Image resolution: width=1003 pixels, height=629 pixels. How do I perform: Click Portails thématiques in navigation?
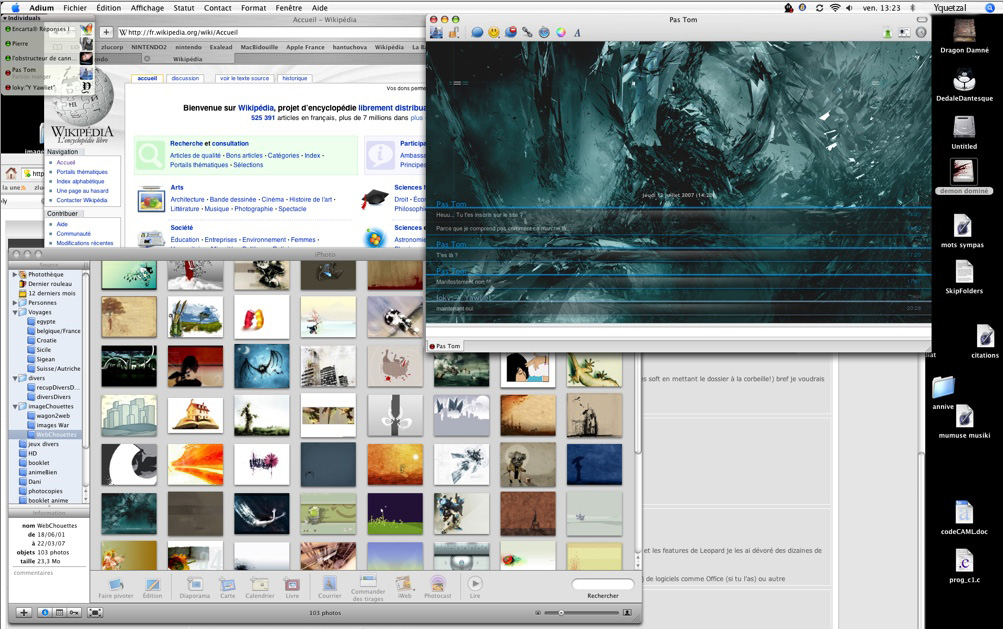(x=82, y=172)
